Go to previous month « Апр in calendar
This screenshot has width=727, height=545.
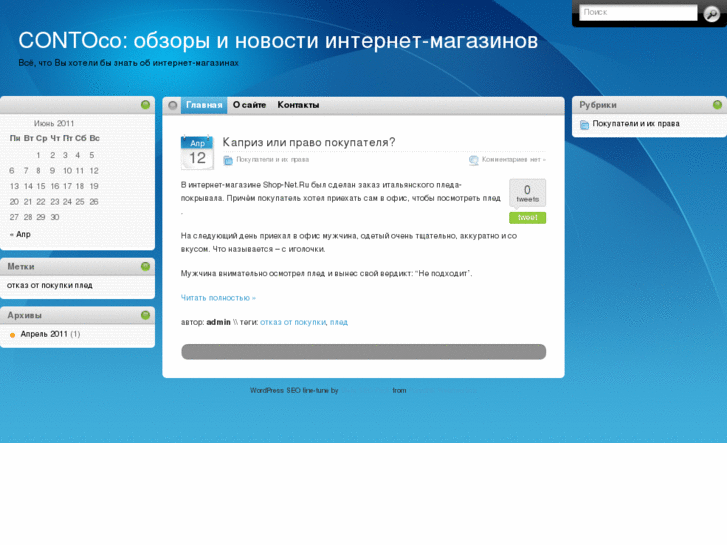coord(20,234)
